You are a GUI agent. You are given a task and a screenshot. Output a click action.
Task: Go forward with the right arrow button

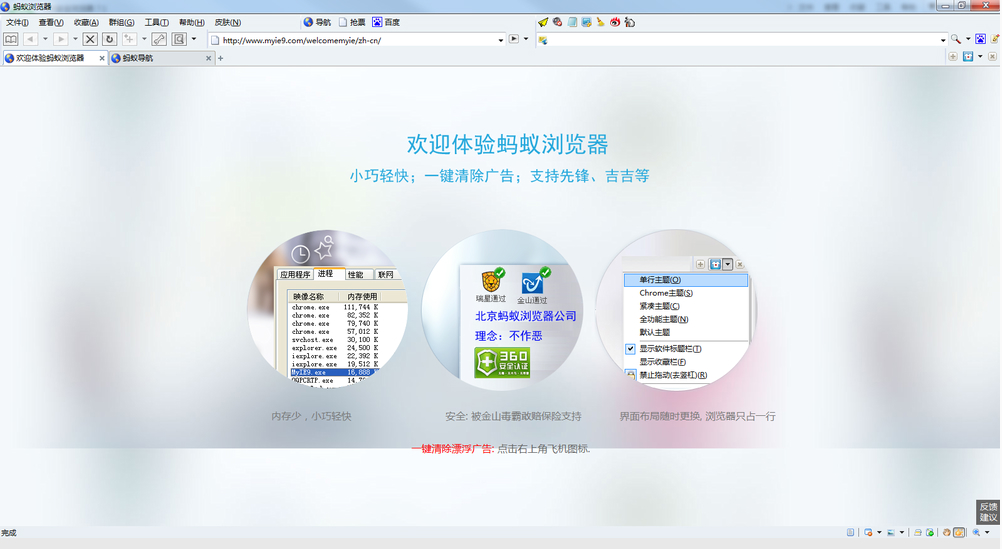[x=61, y=40]
